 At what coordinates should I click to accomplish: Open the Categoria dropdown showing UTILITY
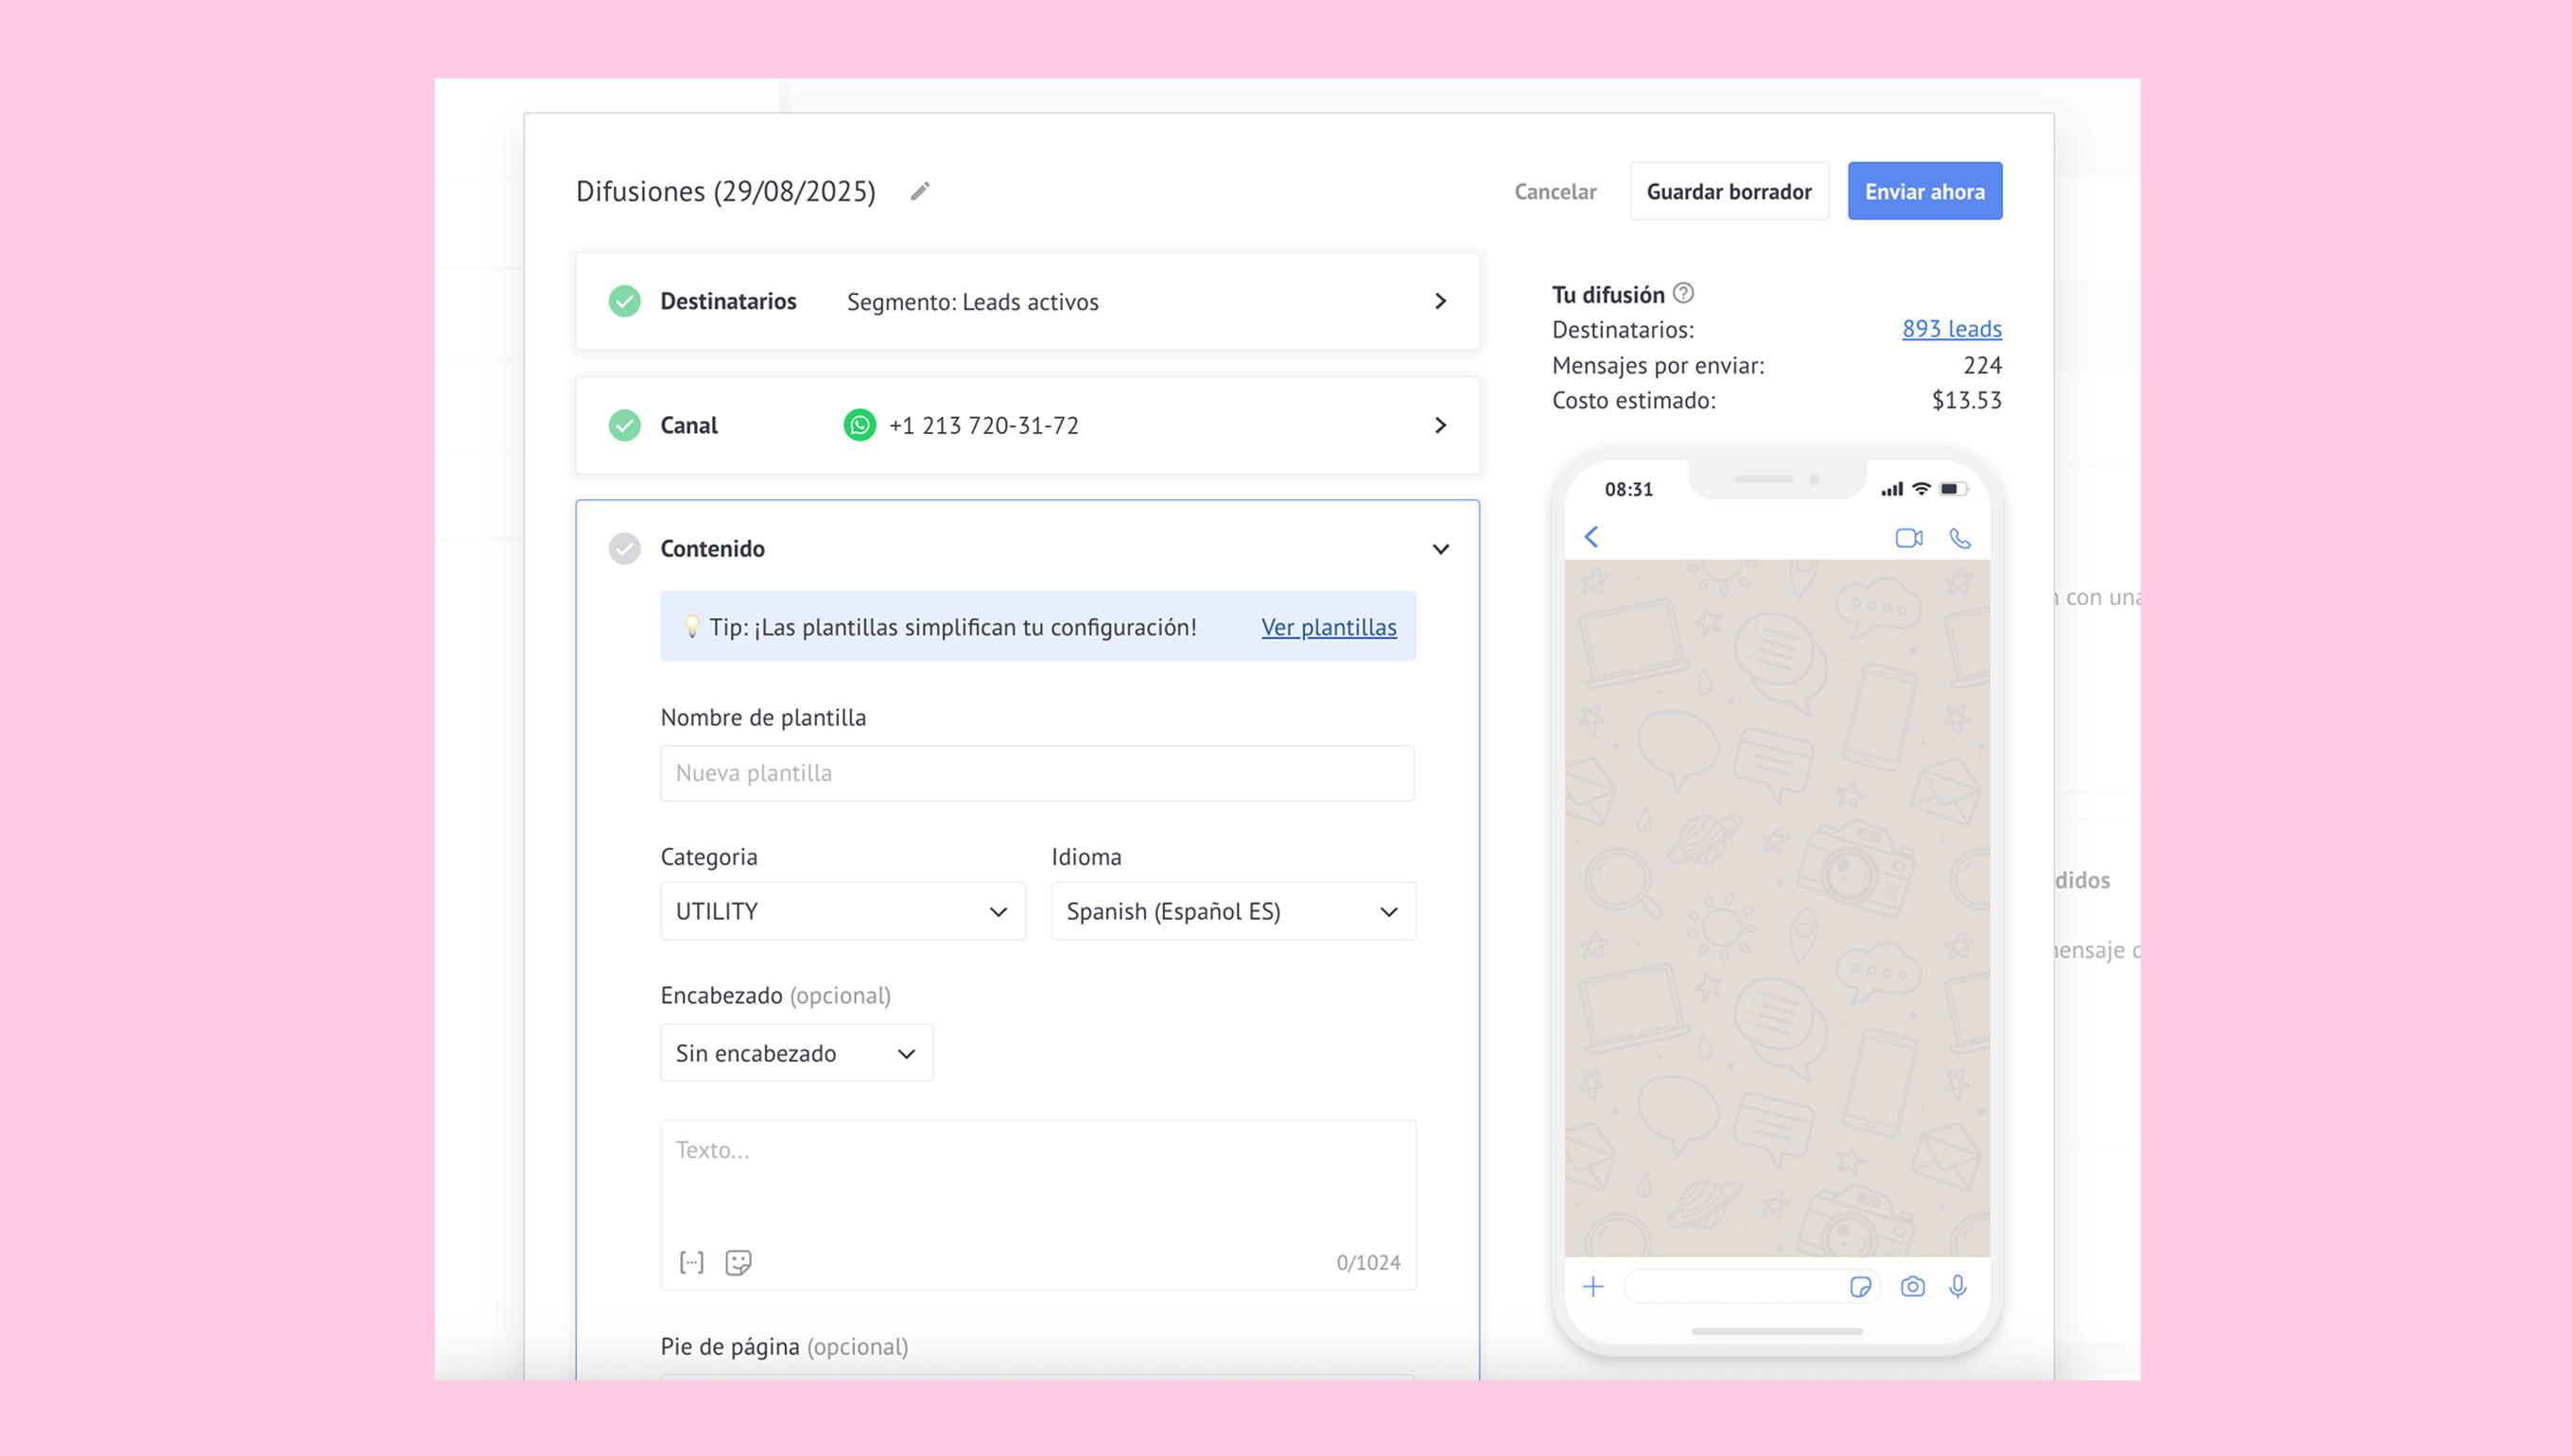(842, 911)
